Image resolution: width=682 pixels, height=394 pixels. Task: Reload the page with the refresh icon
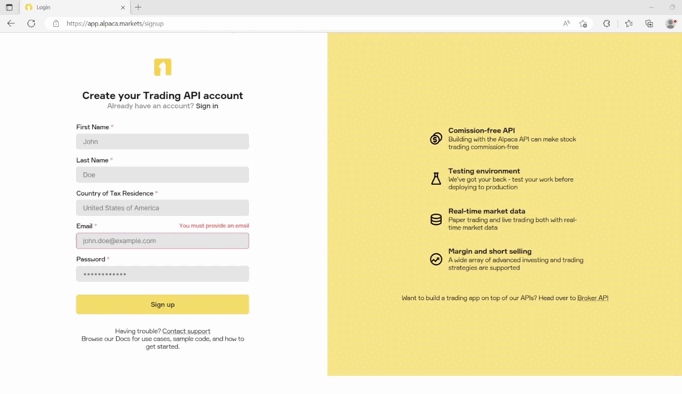[31, 23]
